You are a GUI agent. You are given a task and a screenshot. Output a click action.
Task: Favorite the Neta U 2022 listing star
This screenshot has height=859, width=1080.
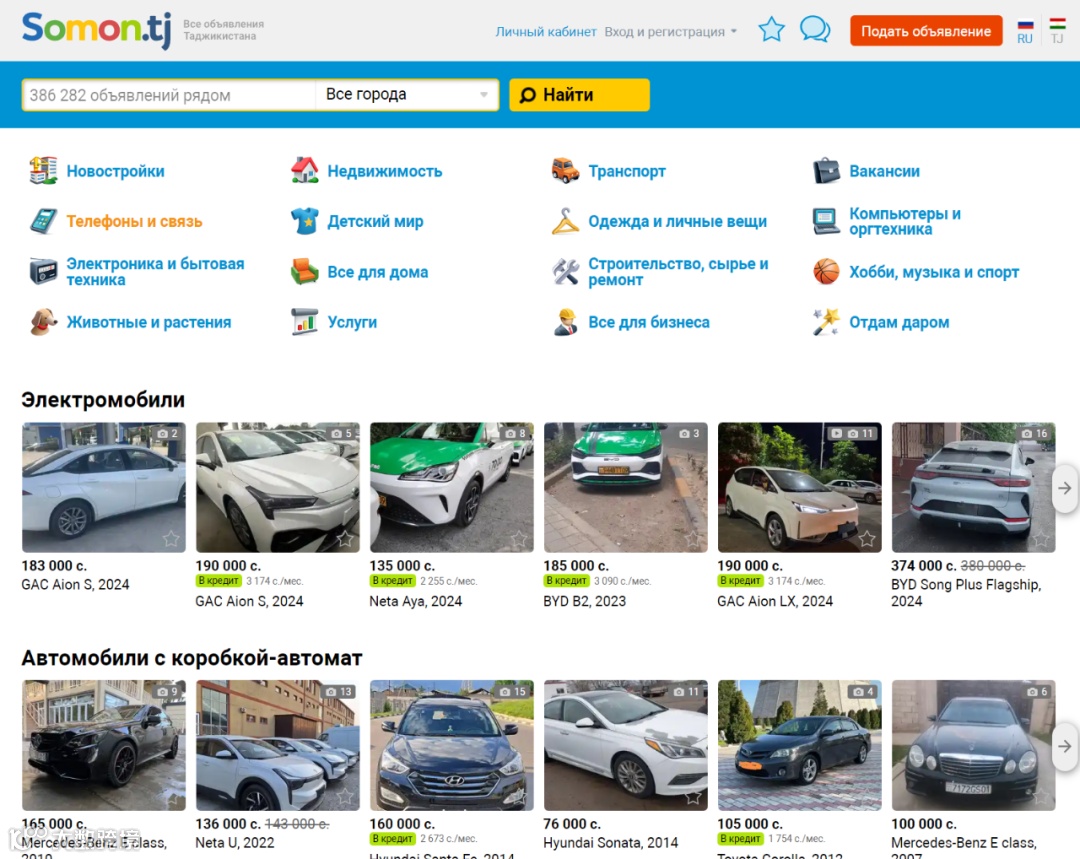[345, 797]
